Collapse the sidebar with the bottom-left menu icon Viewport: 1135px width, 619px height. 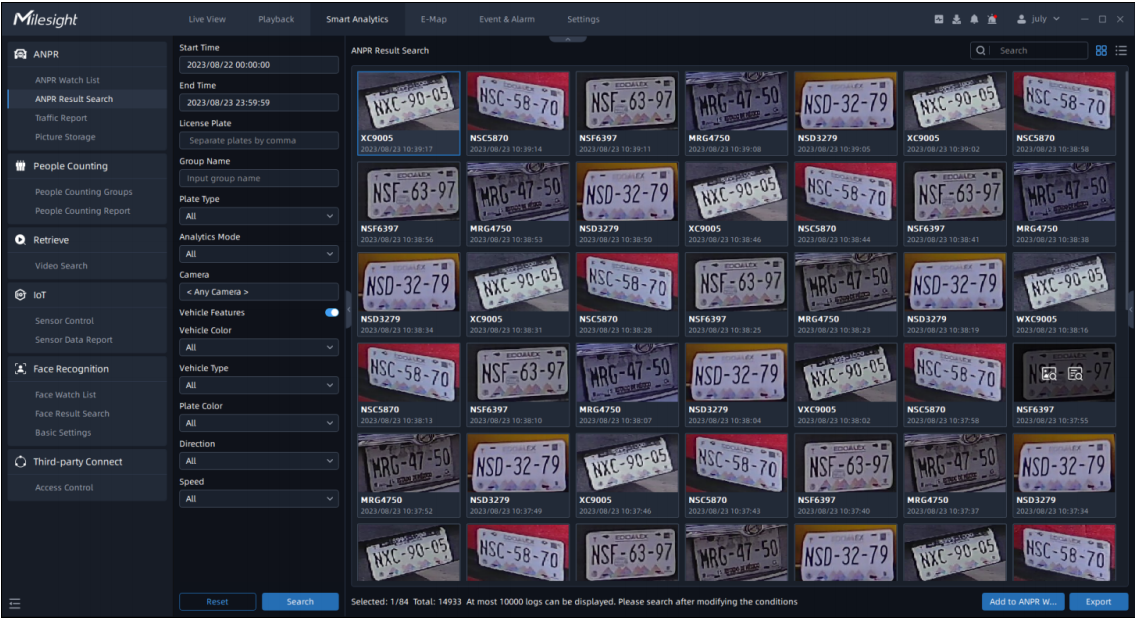click(x=14, y=603)
